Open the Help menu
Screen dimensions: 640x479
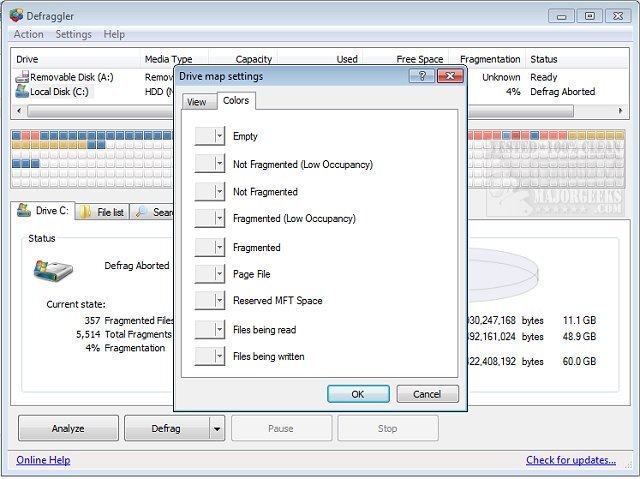click(114, 34)
